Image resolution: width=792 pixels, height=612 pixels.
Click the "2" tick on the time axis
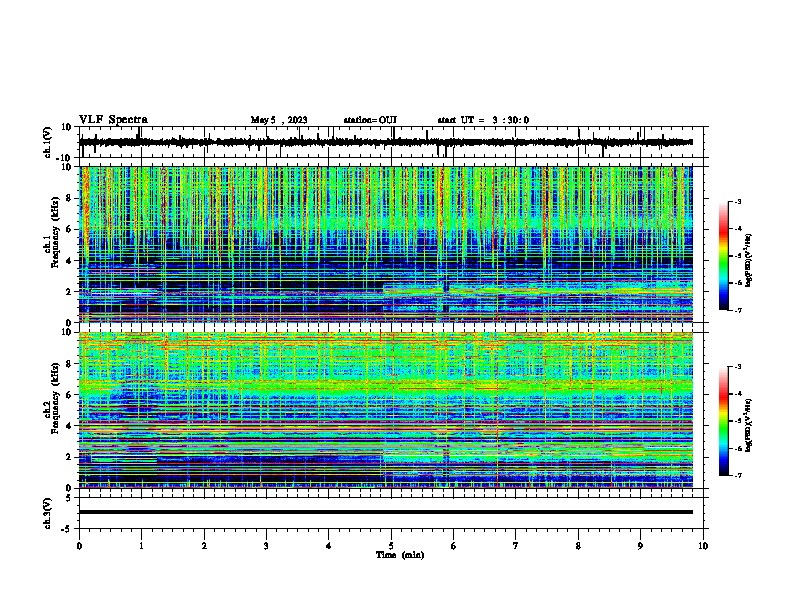pyautogui.click(x=204, y=546)
